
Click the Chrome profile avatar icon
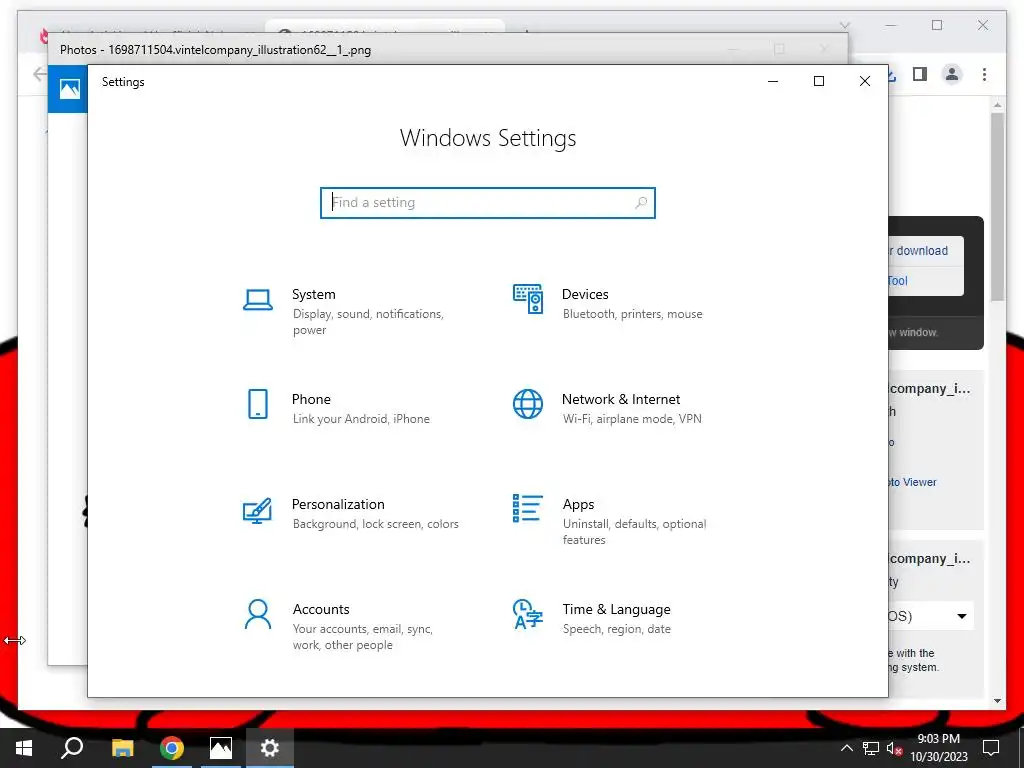click(x=952, y=74)
